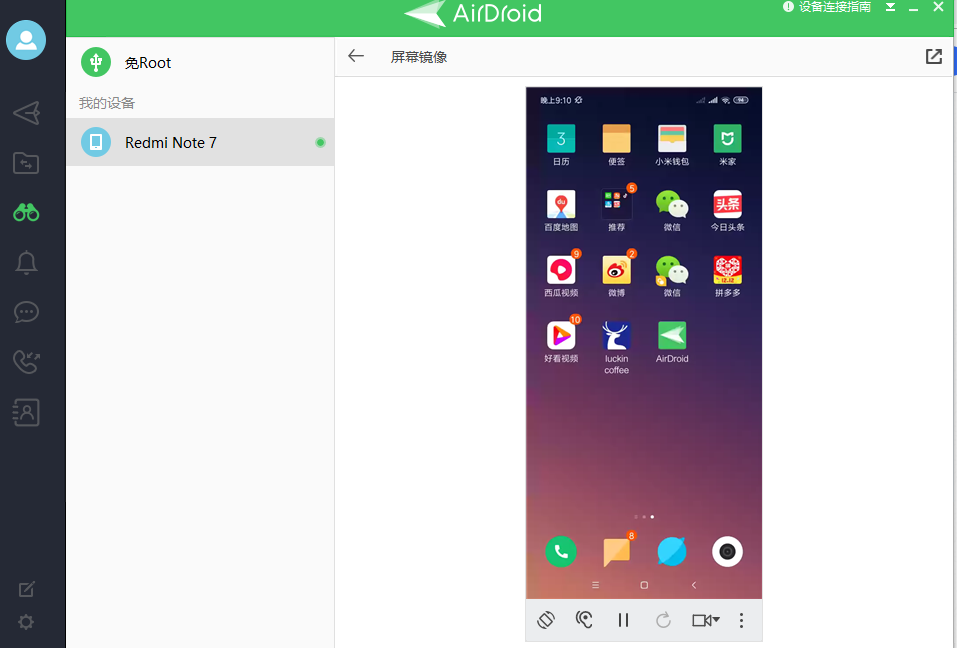Viewport: 957px width, 648px height.
Task: Open the user profile avatar
Action: click(x=26, y=40)
